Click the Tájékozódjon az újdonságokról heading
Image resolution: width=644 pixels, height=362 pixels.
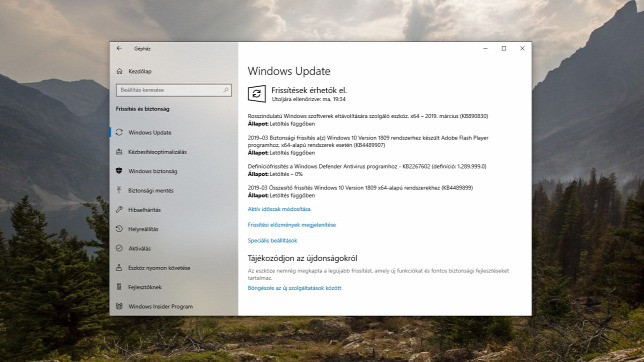[303, 258]
